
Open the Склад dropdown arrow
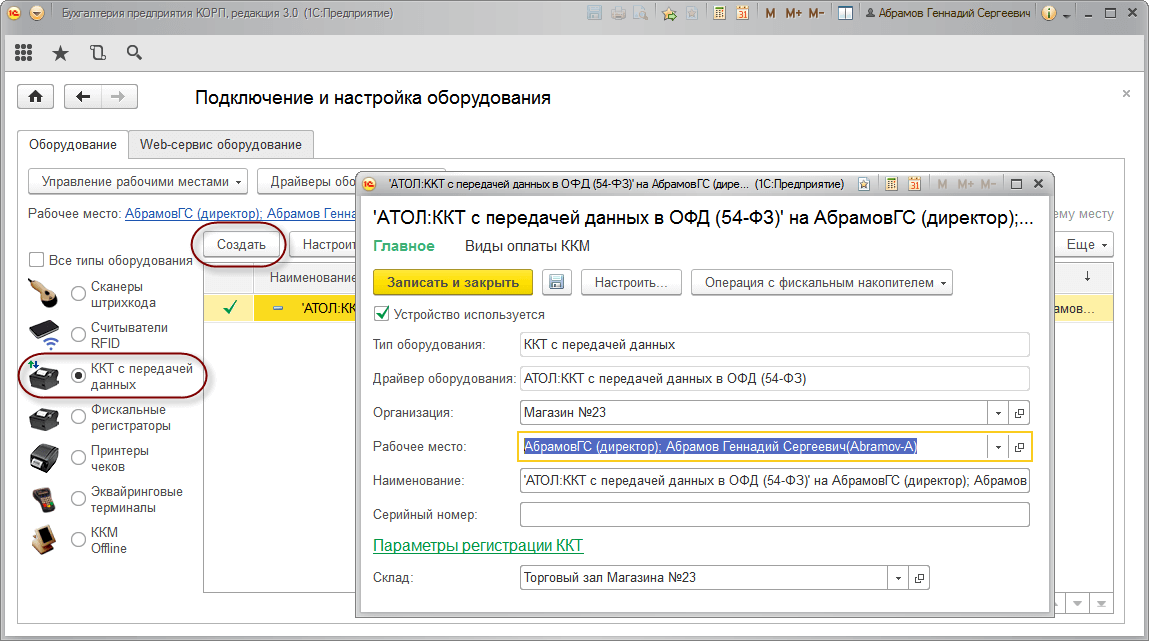[898, 578]
